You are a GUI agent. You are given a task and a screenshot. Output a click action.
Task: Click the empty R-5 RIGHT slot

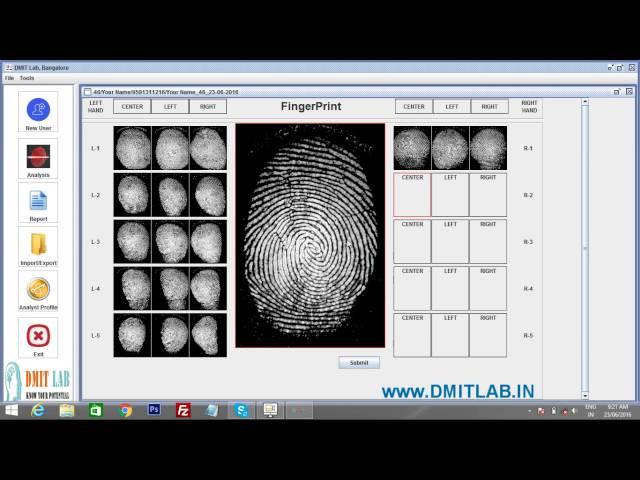tap(488, 335)
